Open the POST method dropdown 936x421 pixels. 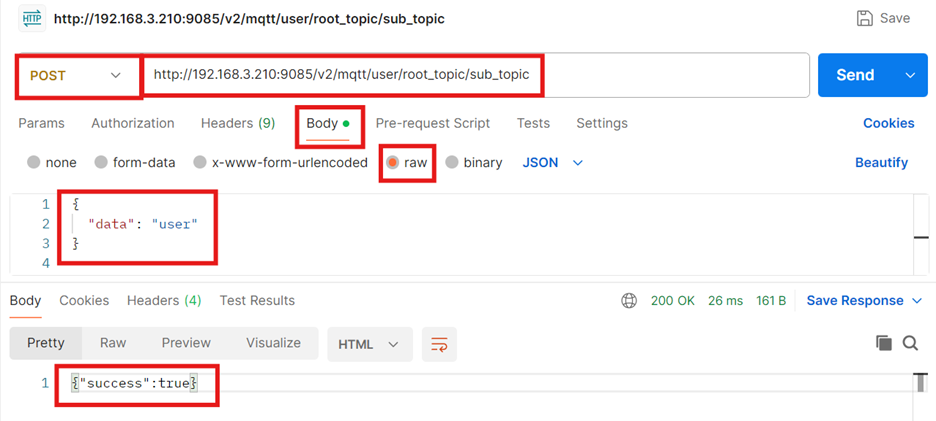(78, 75)
